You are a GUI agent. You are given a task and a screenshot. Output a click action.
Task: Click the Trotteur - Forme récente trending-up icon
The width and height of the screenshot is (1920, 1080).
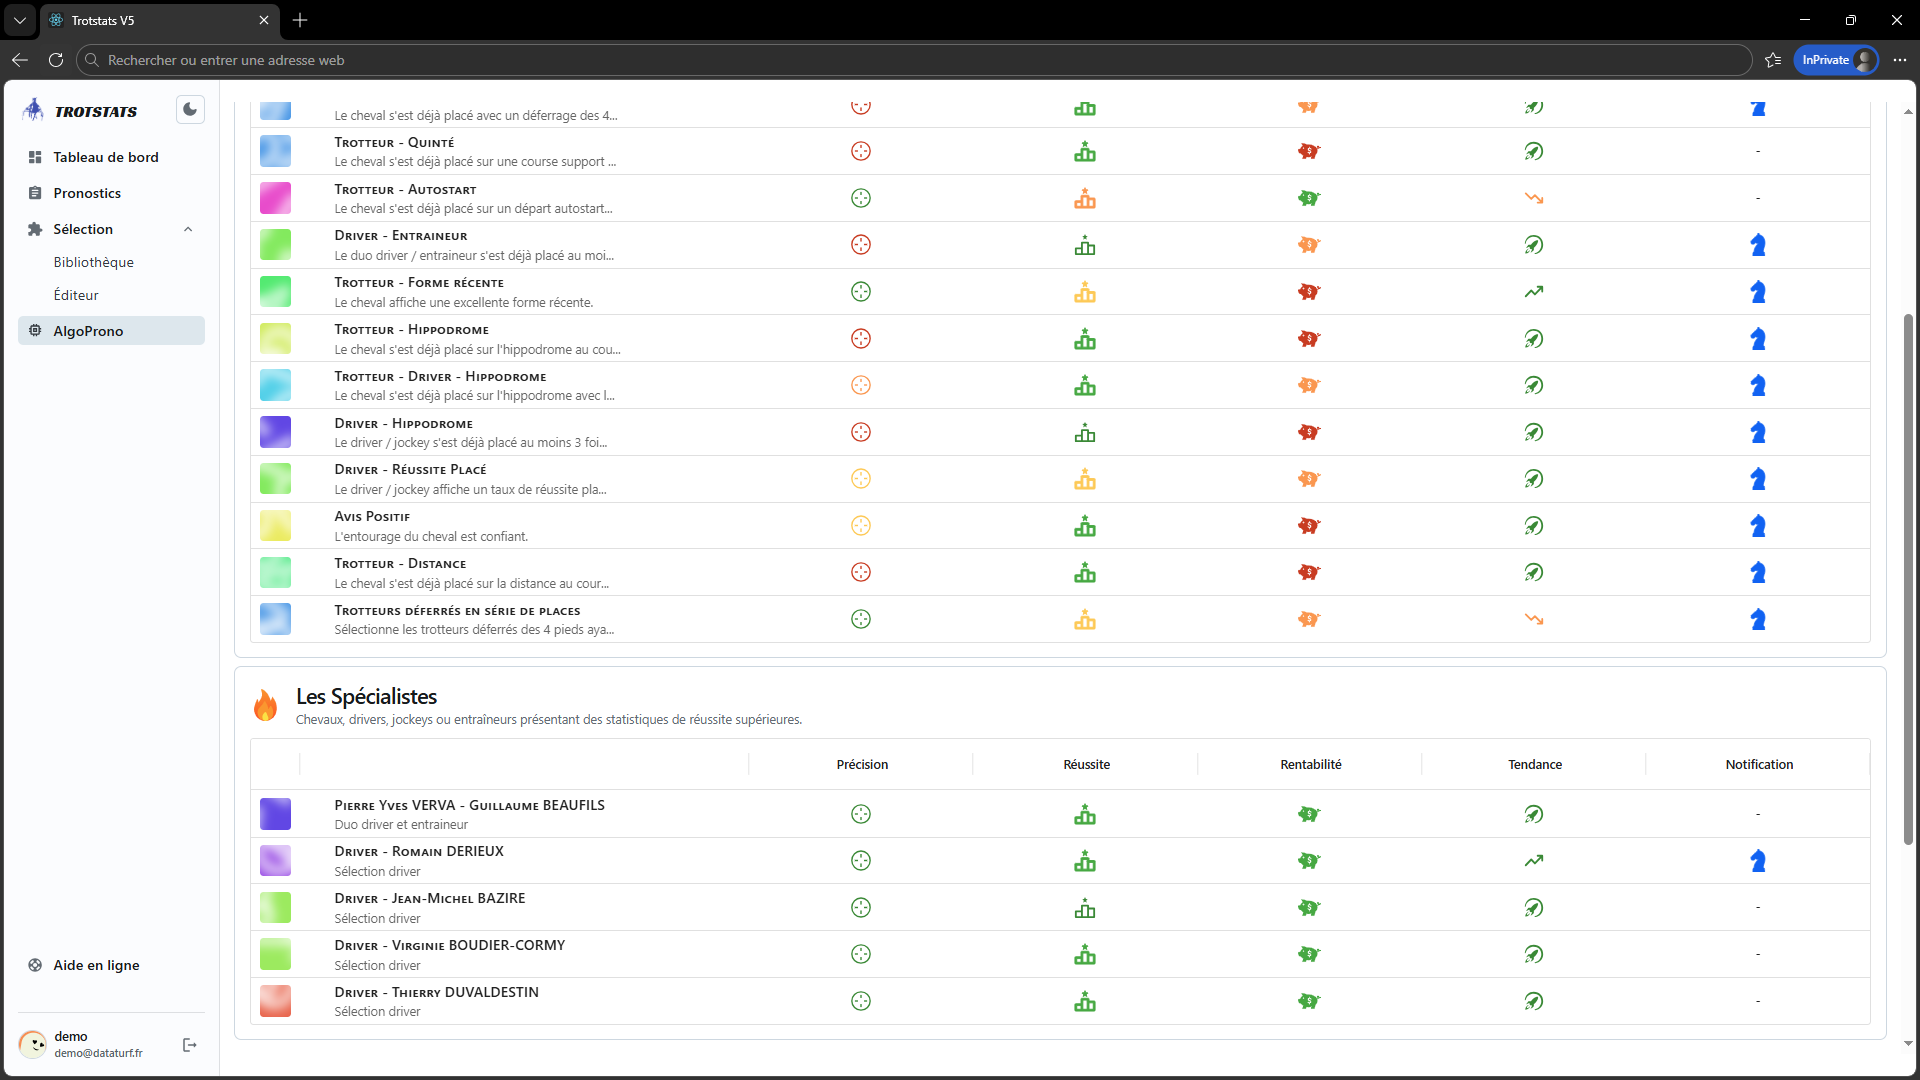click(x=1534, y=292)
